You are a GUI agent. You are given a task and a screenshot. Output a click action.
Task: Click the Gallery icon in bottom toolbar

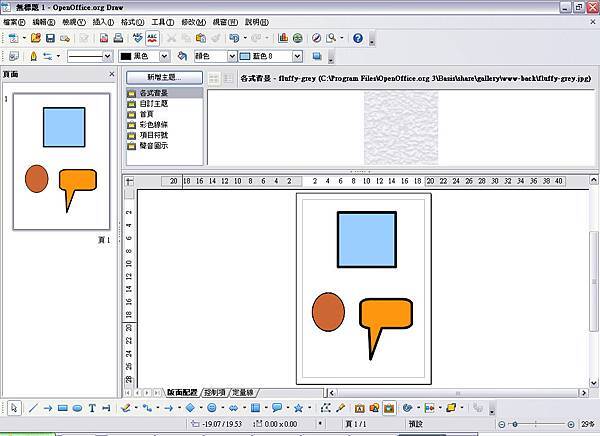point(390,408)
